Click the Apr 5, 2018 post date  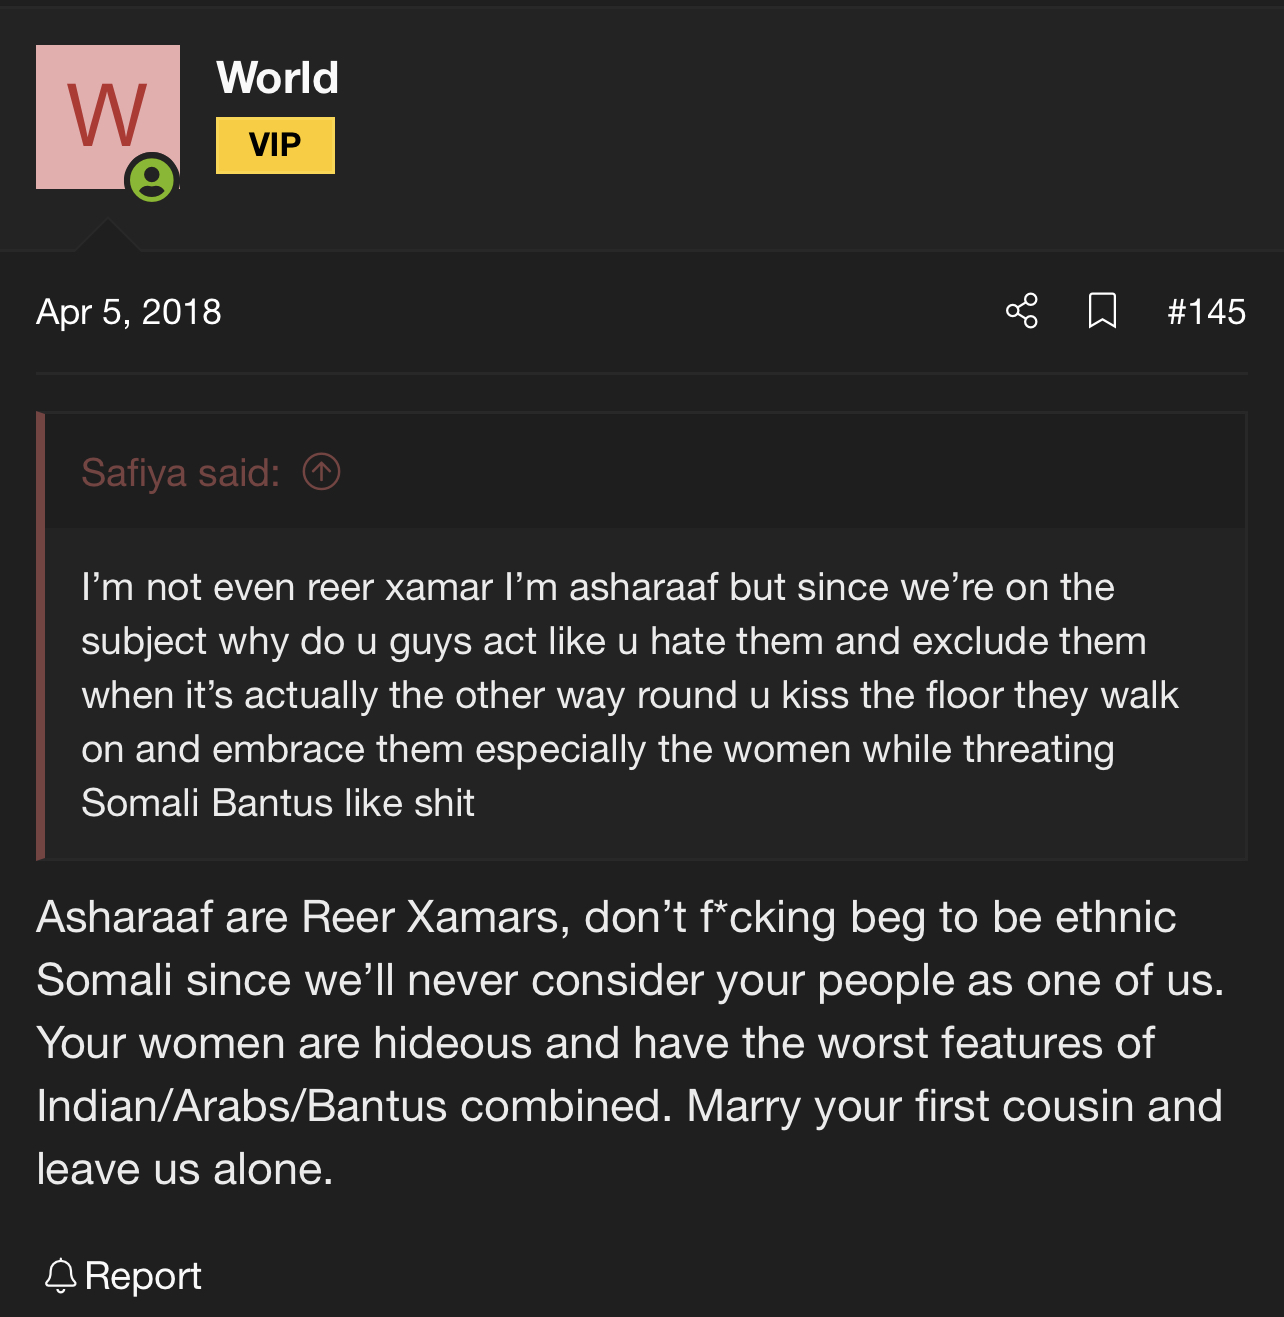pyautogui.click(x=128, y=312)
